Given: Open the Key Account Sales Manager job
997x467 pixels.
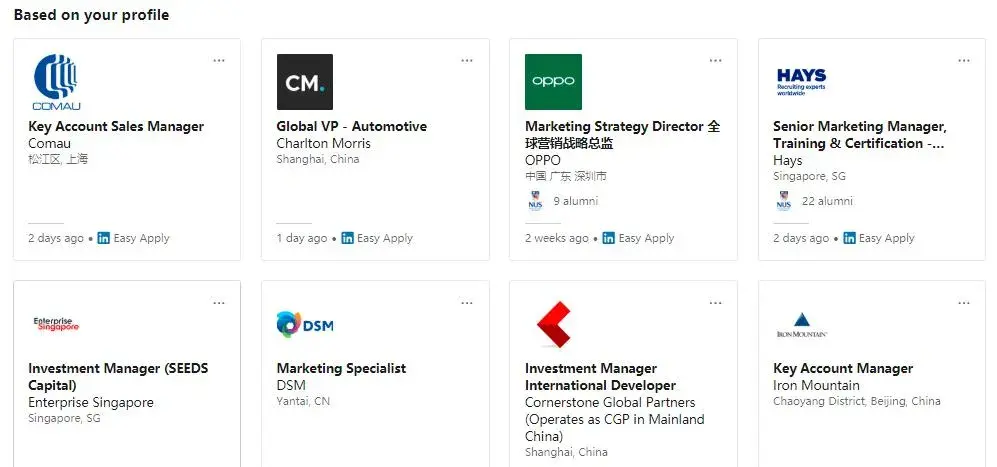Looking at the screenshot, I should coord(116,127).
